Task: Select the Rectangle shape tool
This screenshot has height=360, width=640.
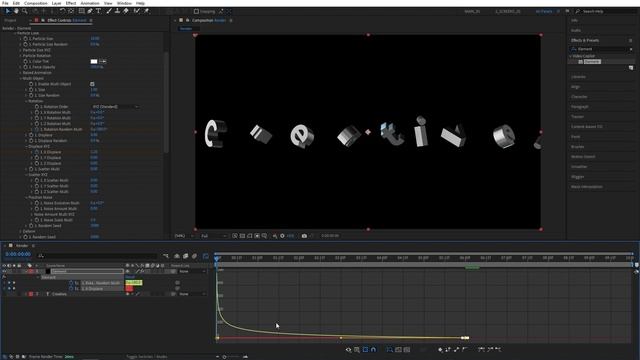Action: [x=82, y=11]
